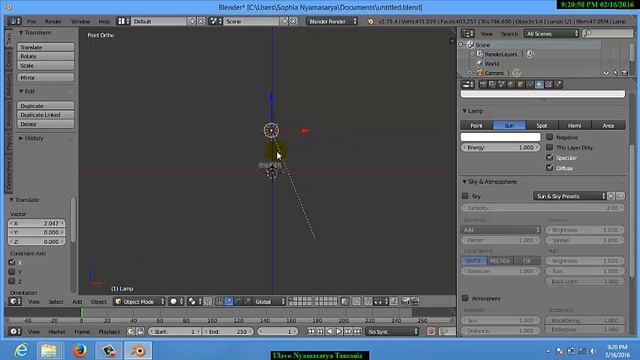This screenshot has height=360, width=640.
Task: Click the OpenGL render image icon in 3D header
Action: pyautogui.click(x=405, y=302)
